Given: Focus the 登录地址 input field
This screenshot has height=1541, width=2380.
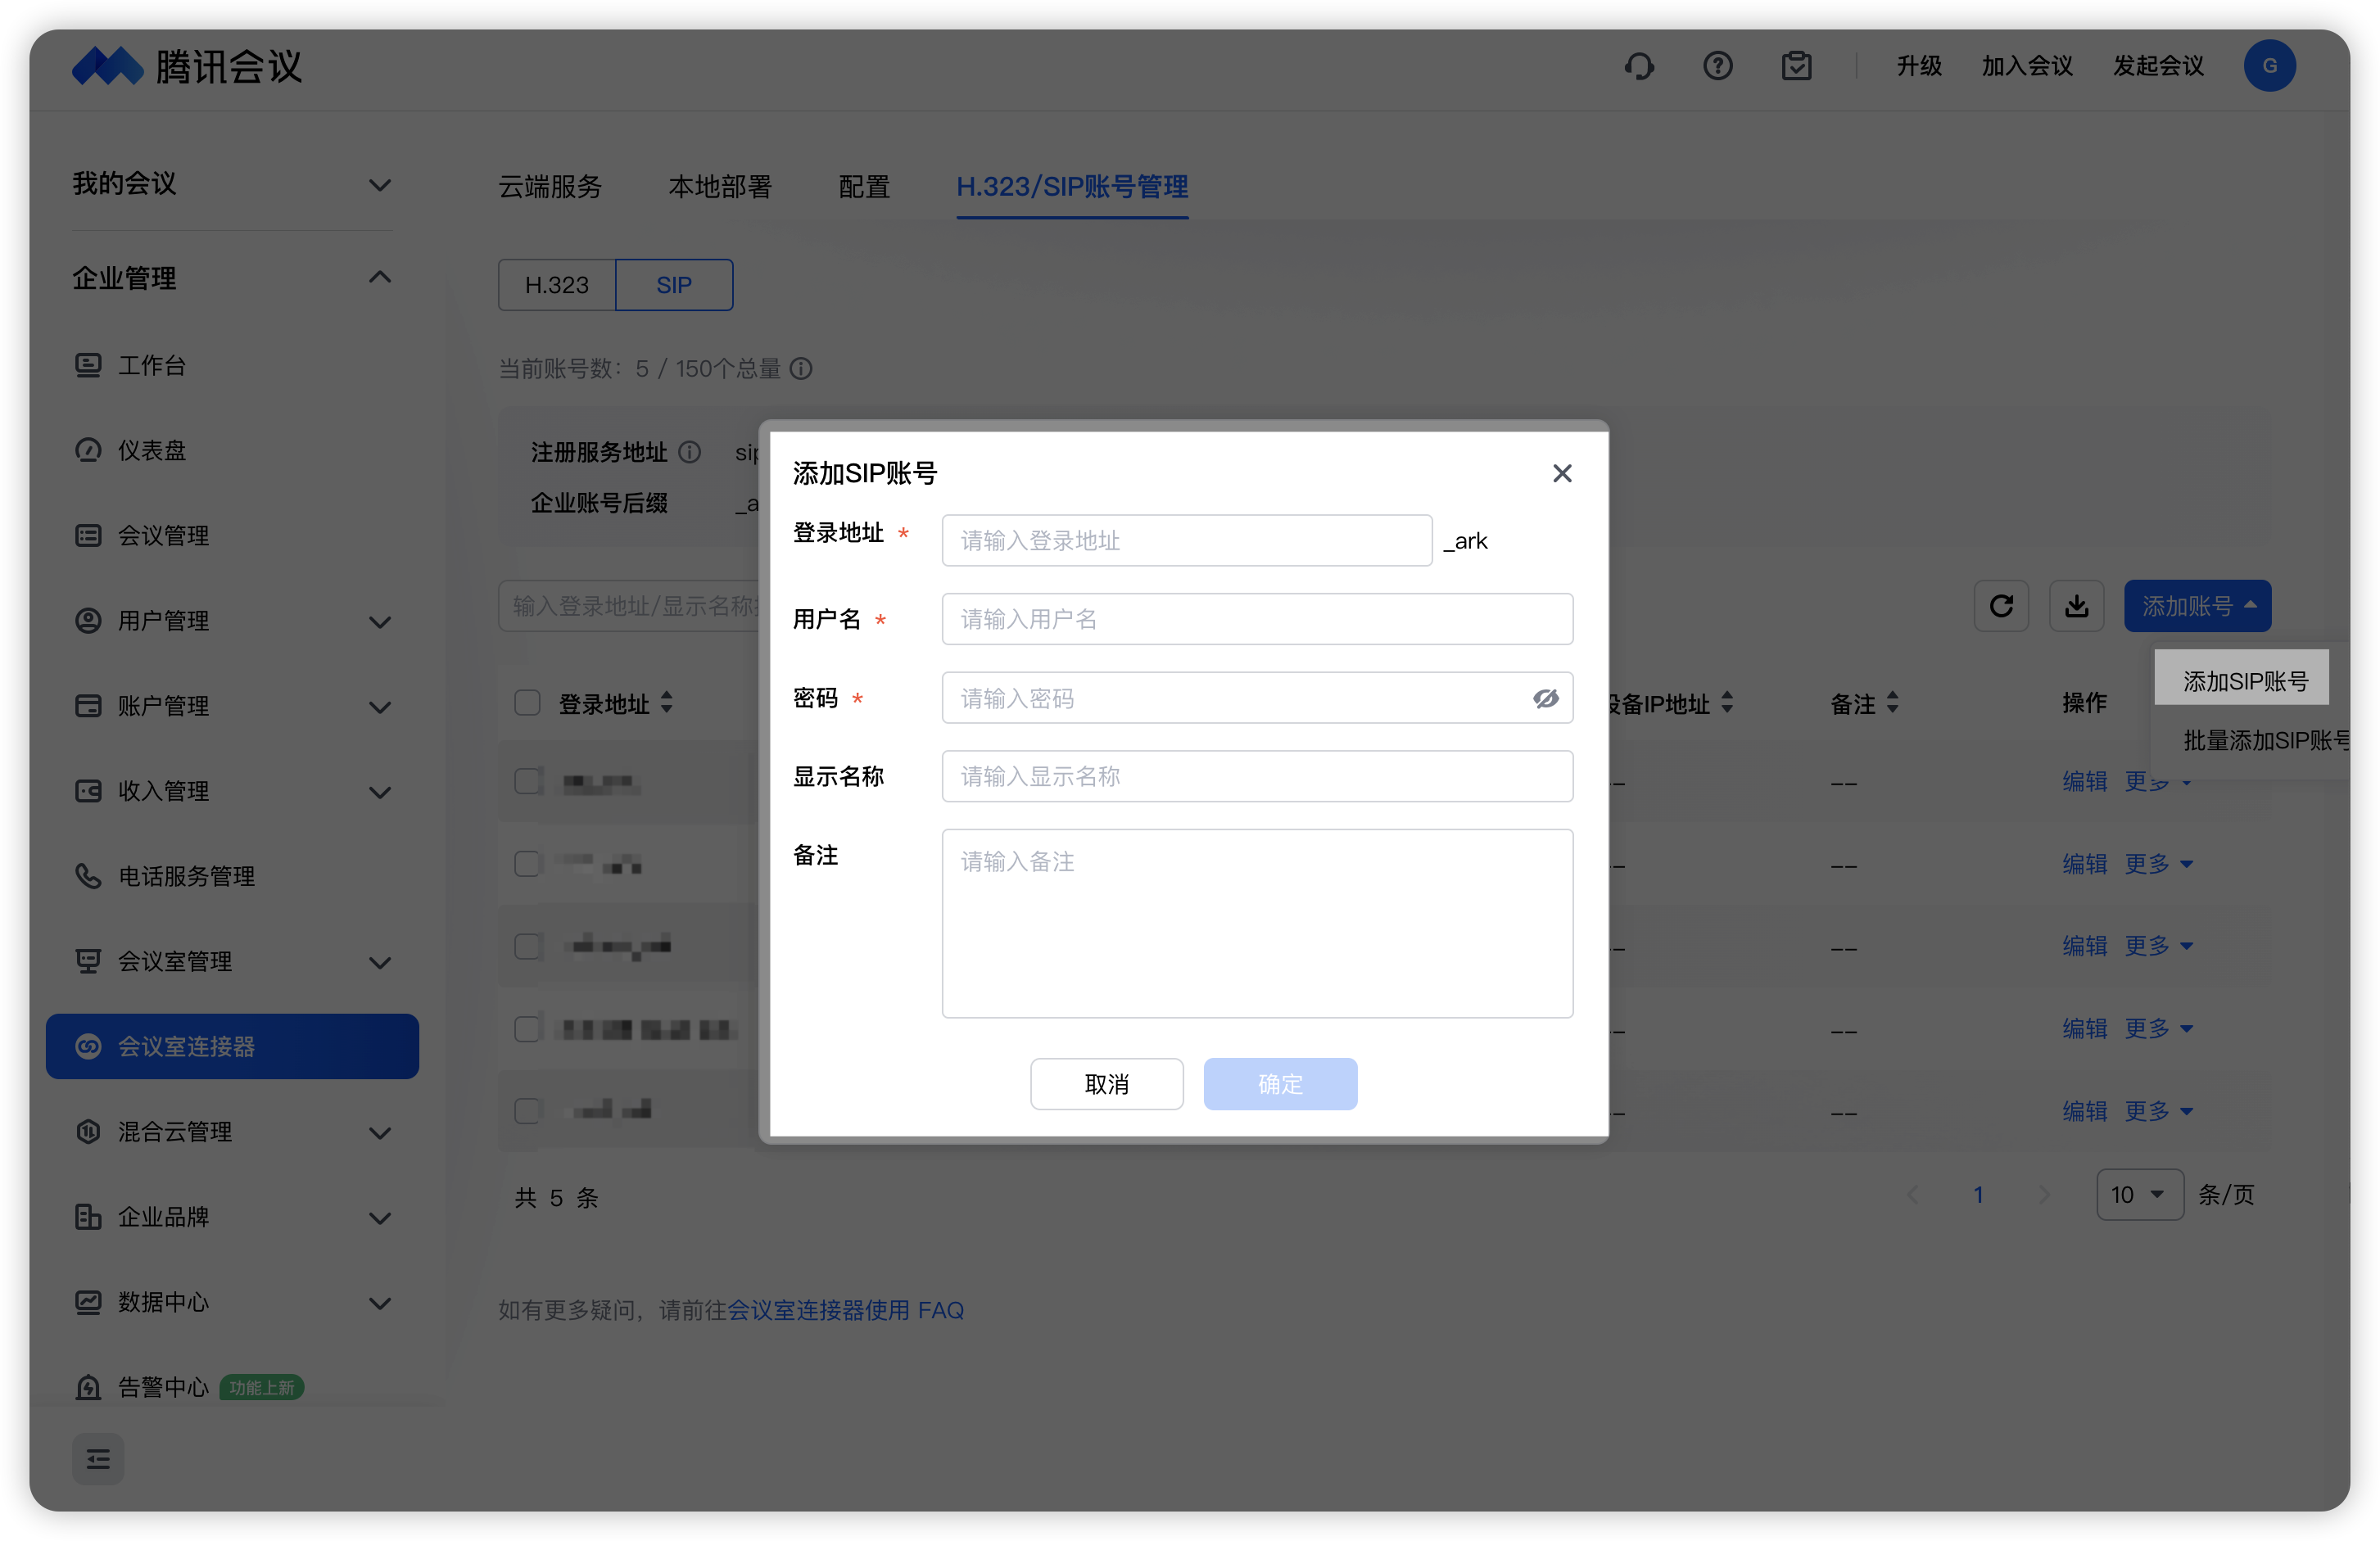Looking at the screenshot, I should coord(1187,541).
